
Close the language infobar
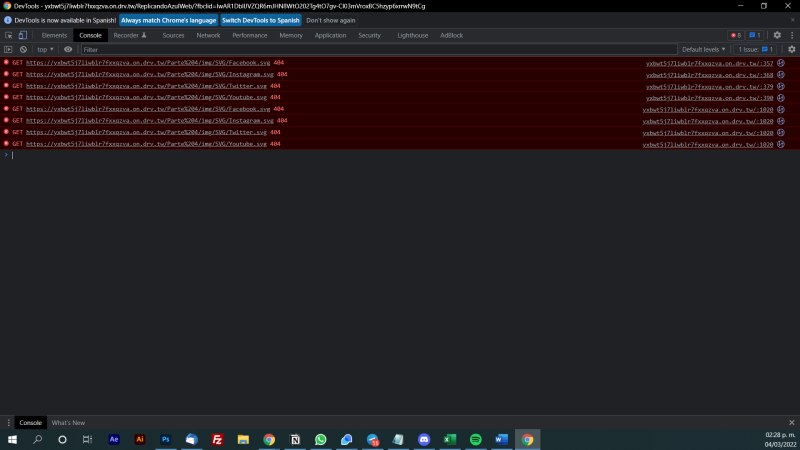pyautogui.click(x=792, y=20)
